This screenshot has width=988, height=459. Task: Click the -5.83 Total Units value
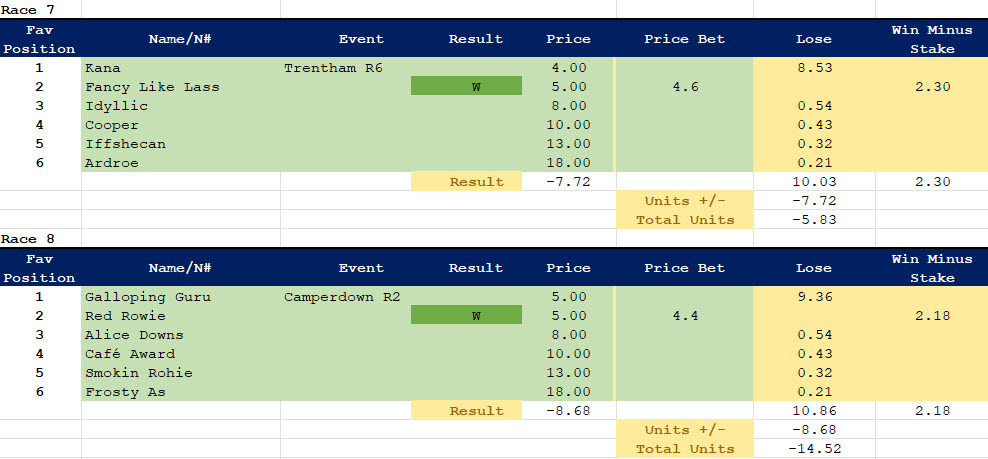(x=813, y=220)
